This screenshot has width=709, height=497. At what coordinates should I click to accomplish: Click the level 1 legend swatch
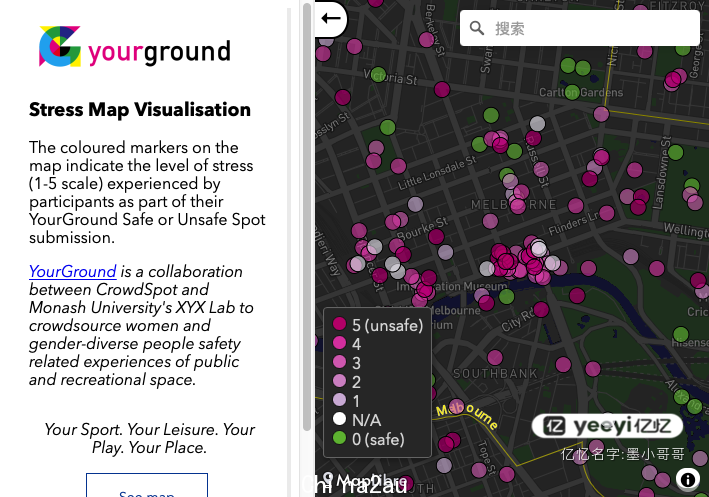tap(340, 400)
